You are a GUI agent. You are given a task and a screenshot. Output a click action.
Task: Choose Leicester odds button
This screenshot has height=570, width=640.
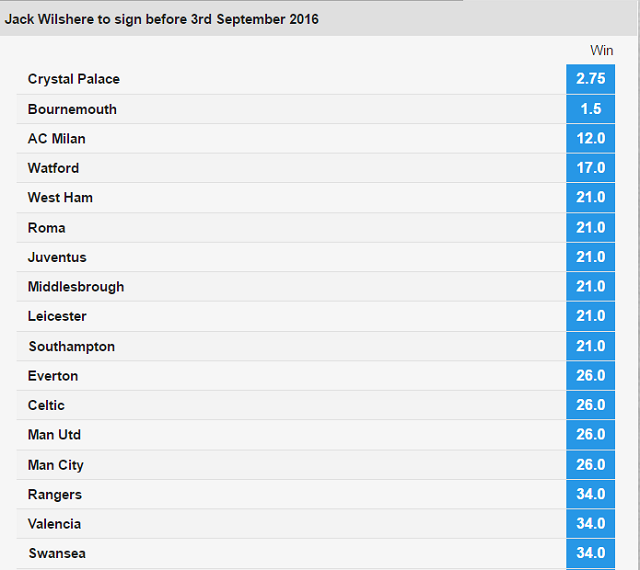[x=590, y=316]
